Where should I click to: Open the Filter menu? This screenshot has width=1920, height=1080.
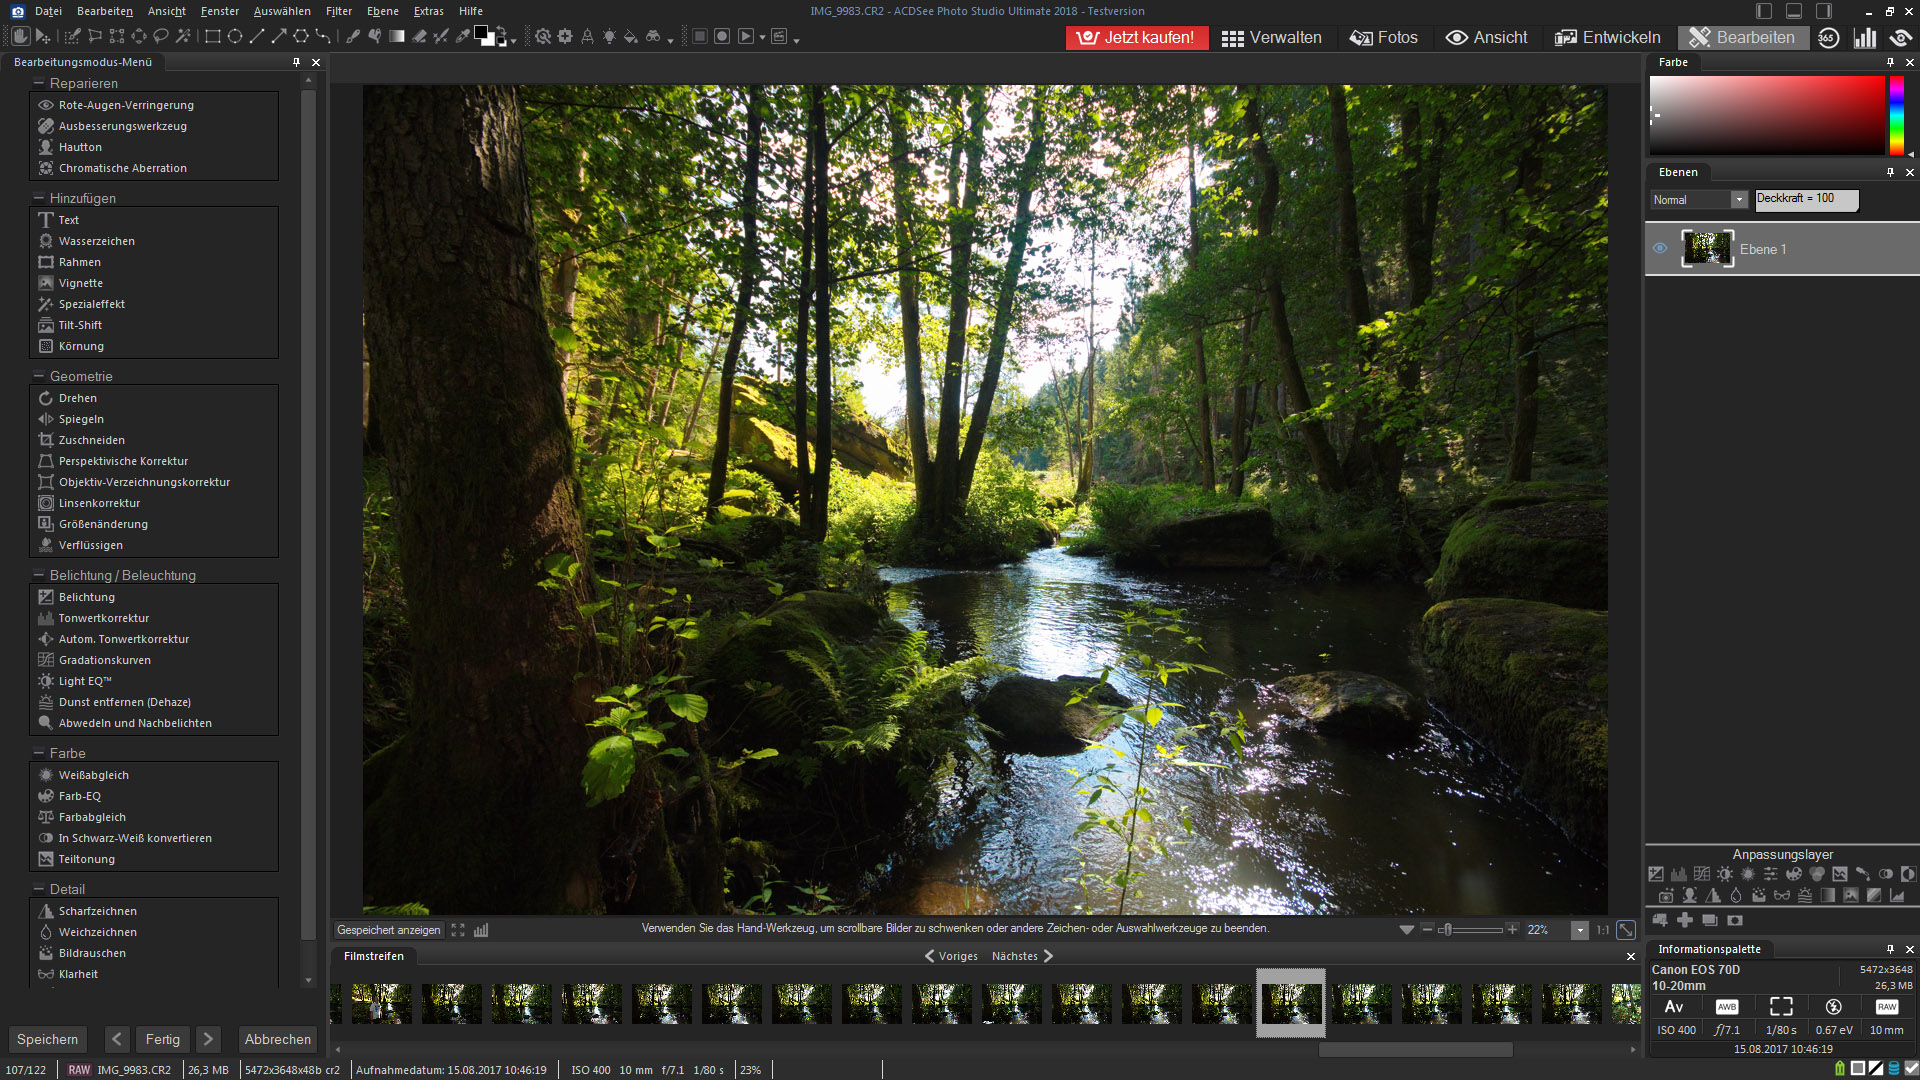coord(338,11)
